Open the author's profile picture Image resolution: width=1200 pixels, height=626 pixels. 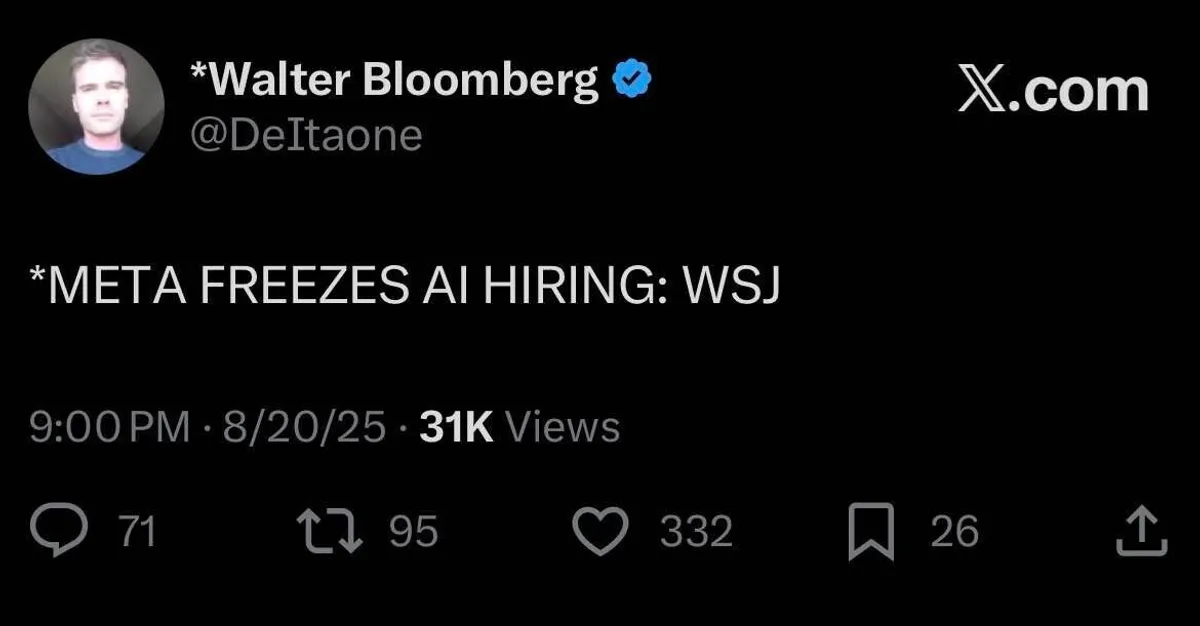(x=96, y=107)
